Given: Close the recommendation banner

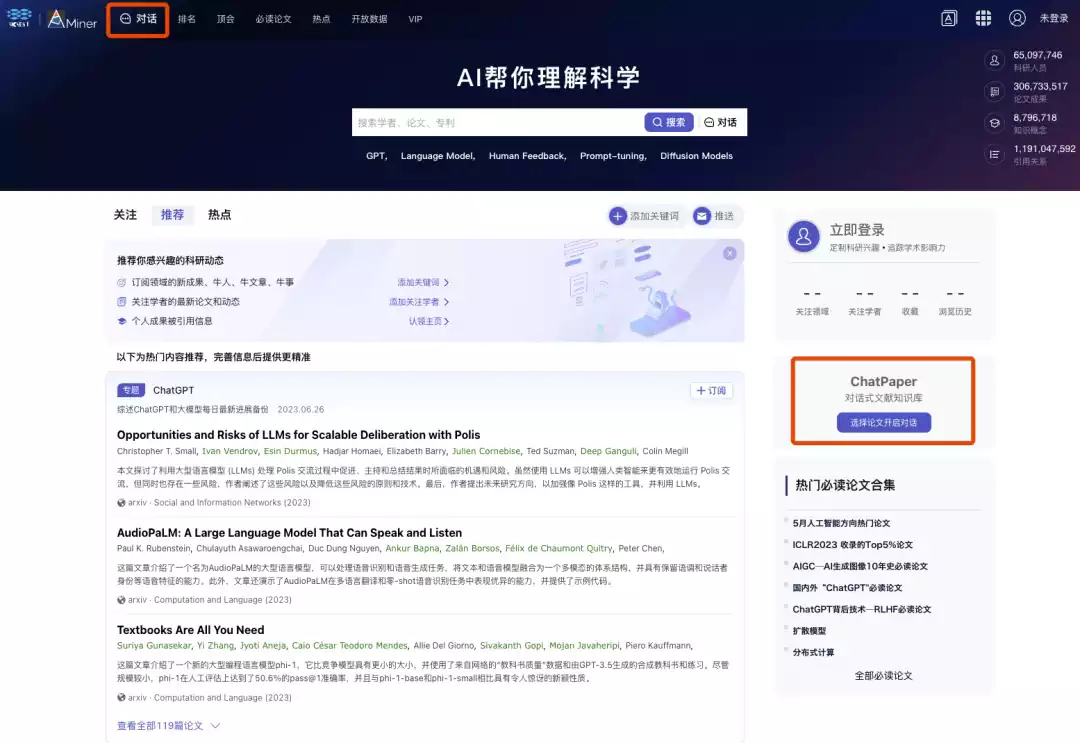Looking at the screenshot, I should [729, 253].
